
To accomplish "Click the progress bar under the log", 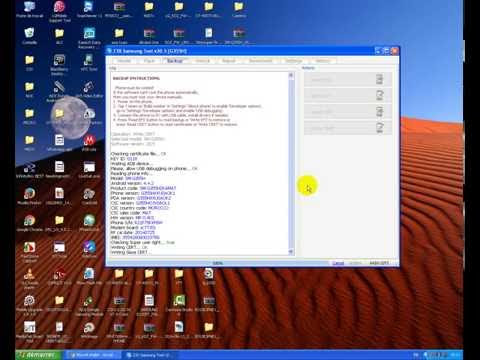I will [x=218, y=263].
